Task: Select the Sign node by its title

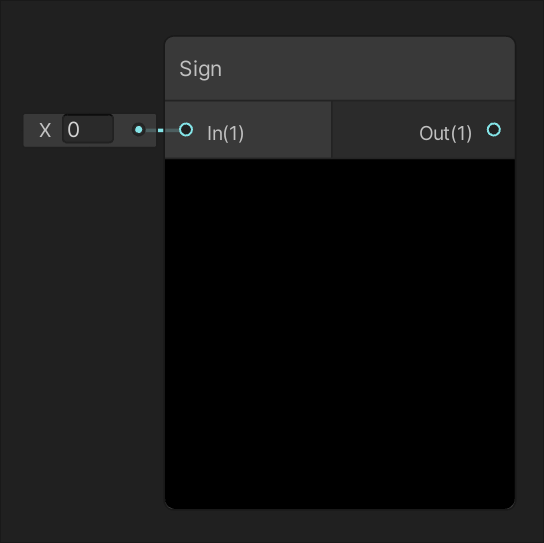Action: 201,69
